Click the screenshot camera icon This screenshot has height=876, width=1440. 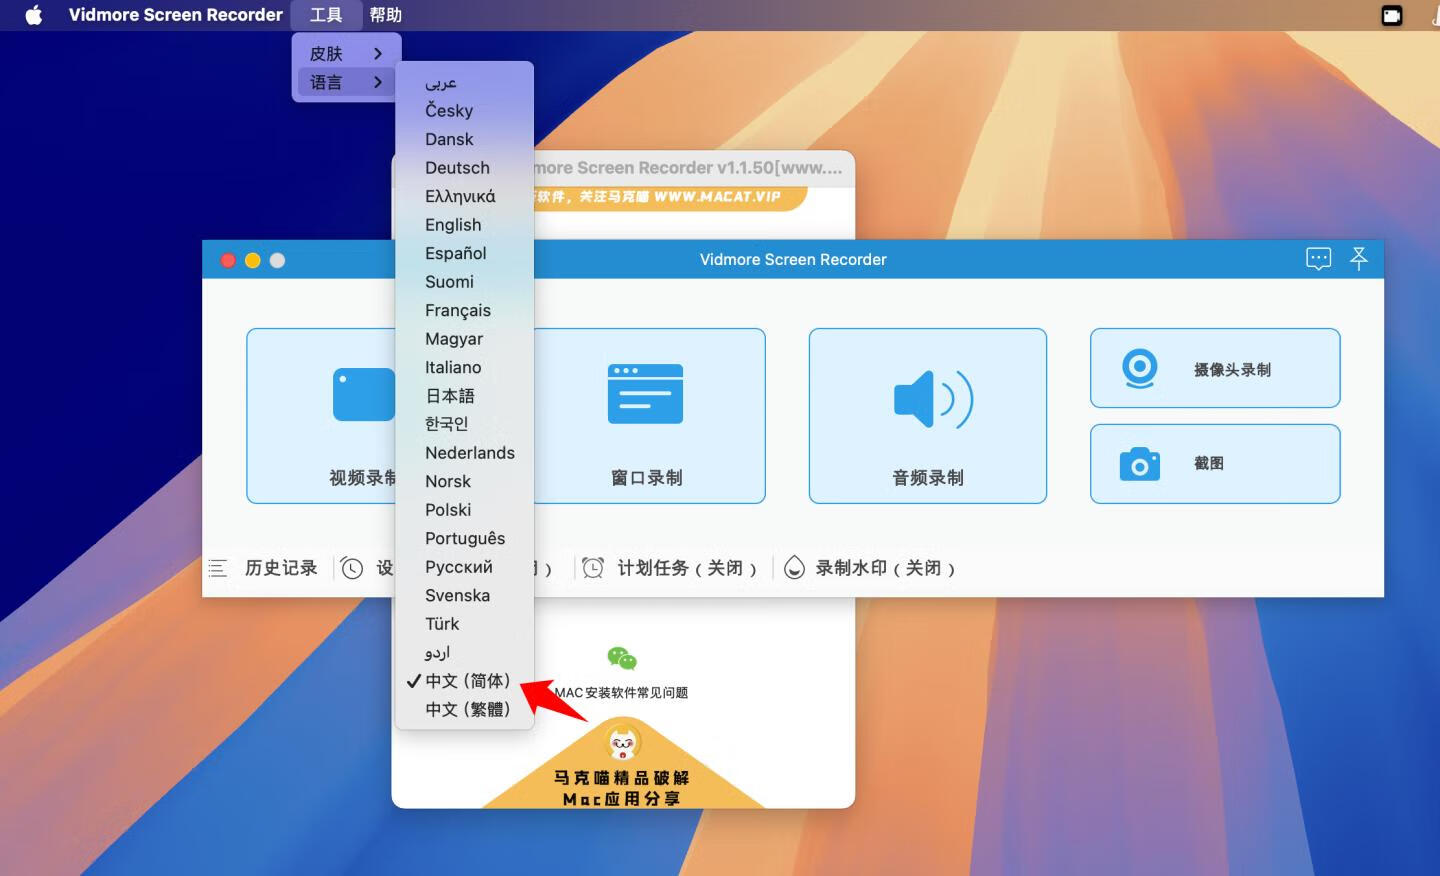pos(1140,464)
